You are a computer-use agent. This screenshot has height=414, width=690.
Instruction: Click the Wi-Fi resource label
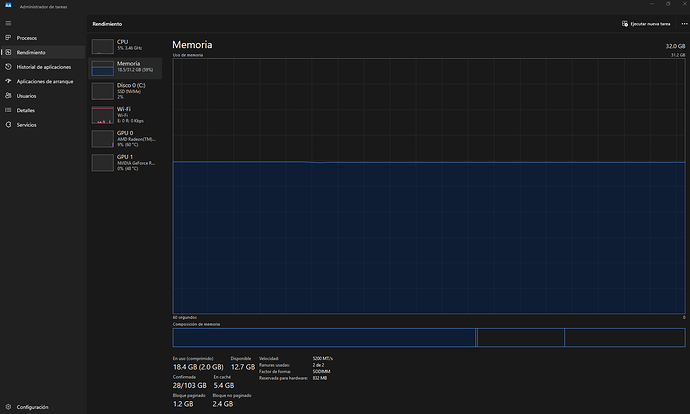click(x=124, y=109)
